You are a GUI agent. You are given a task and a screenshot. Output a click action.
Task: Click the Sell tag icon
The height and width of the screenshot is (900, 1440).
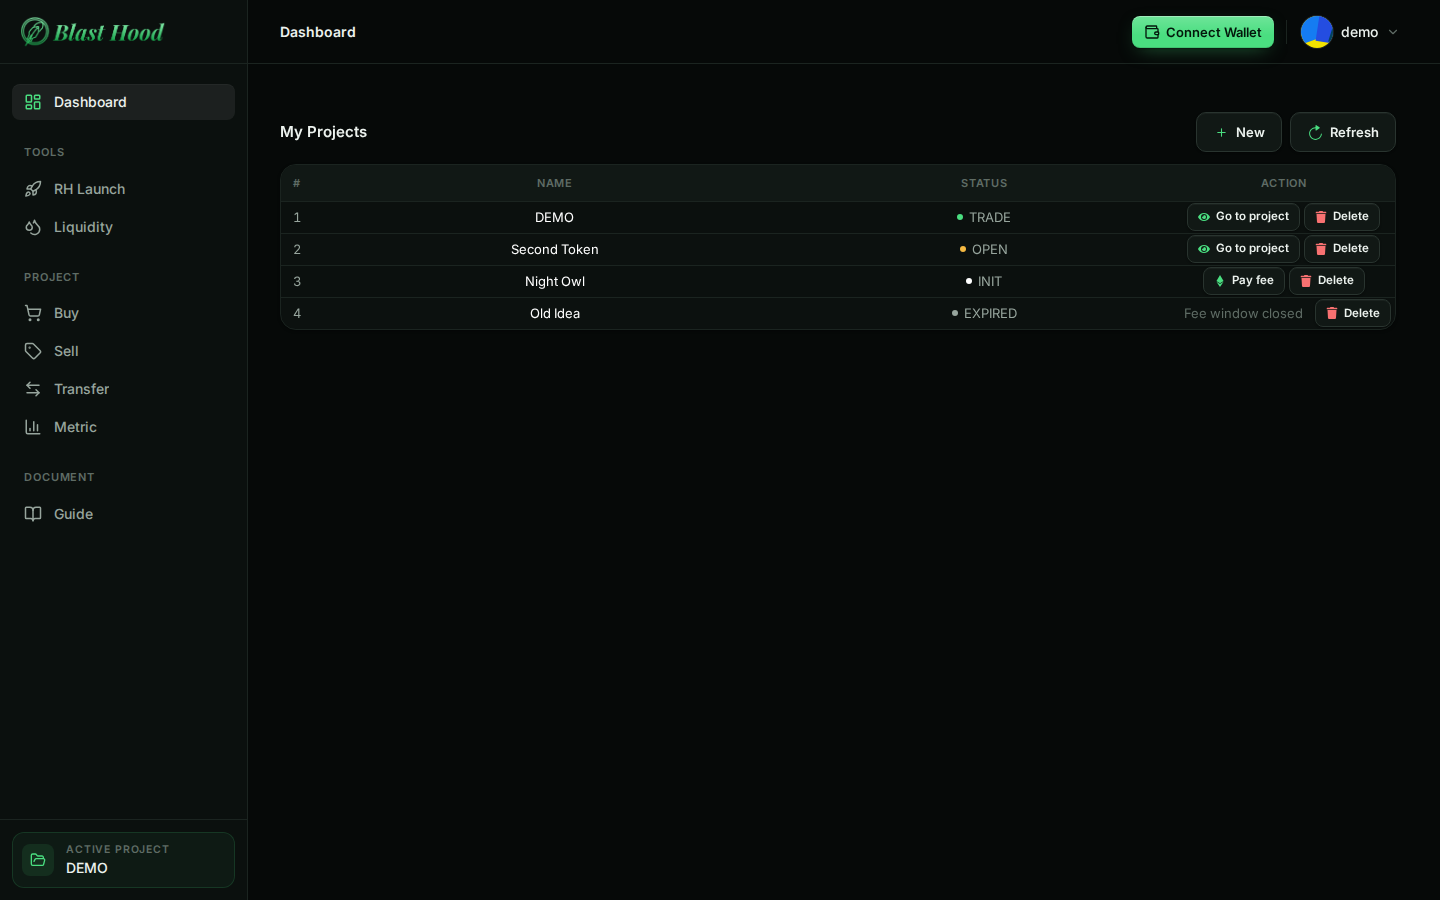coord(33,351)
